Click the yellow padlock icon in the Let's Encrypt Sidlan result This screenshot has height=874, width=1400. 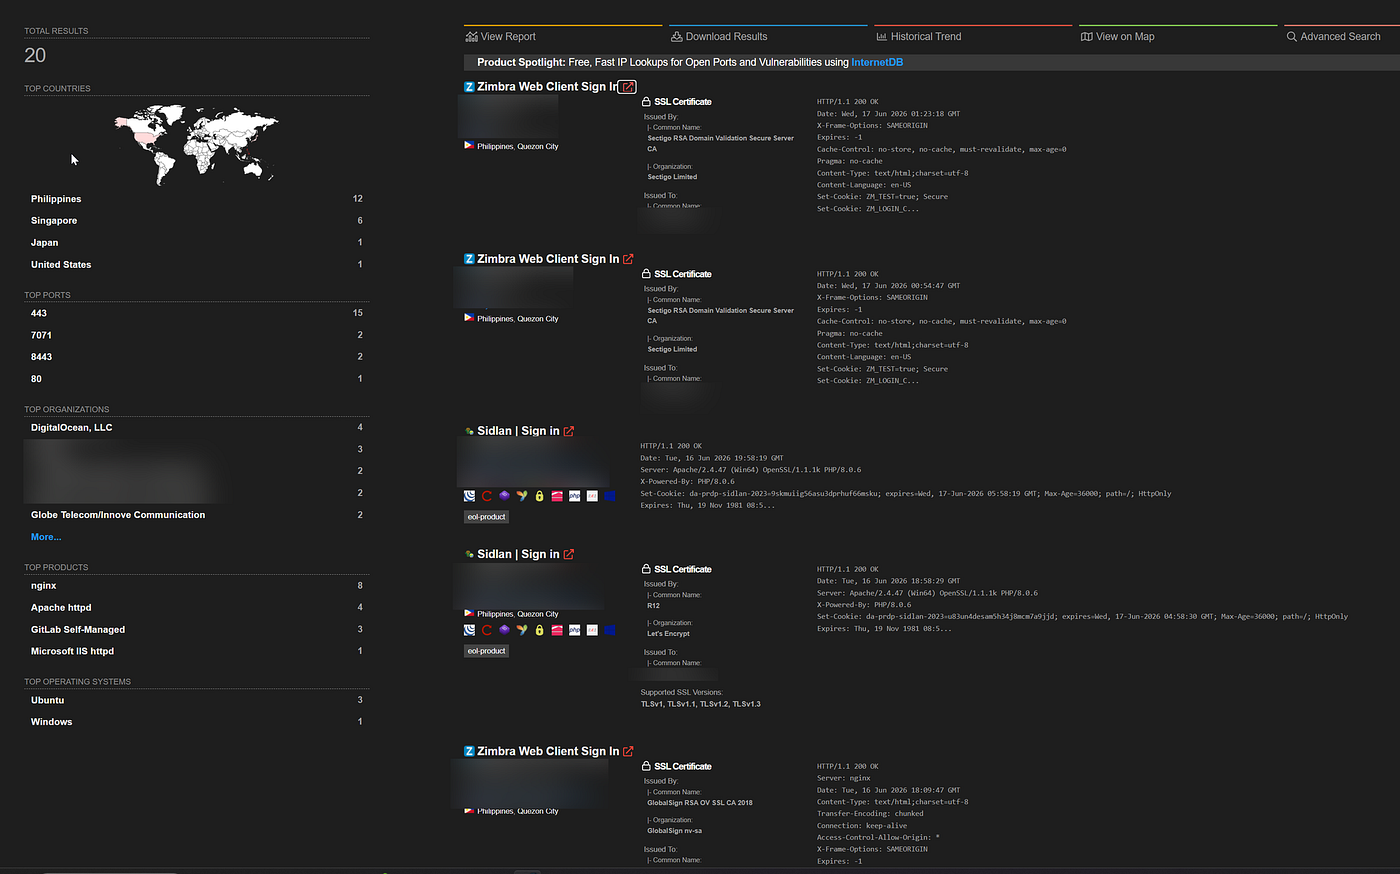(539, 630)
